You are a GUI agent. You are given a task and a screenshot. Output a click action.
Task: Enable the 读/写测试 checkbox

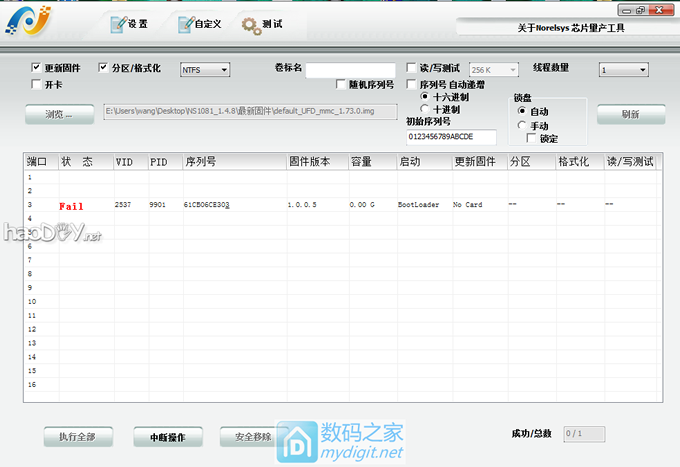tap(412, 68)
